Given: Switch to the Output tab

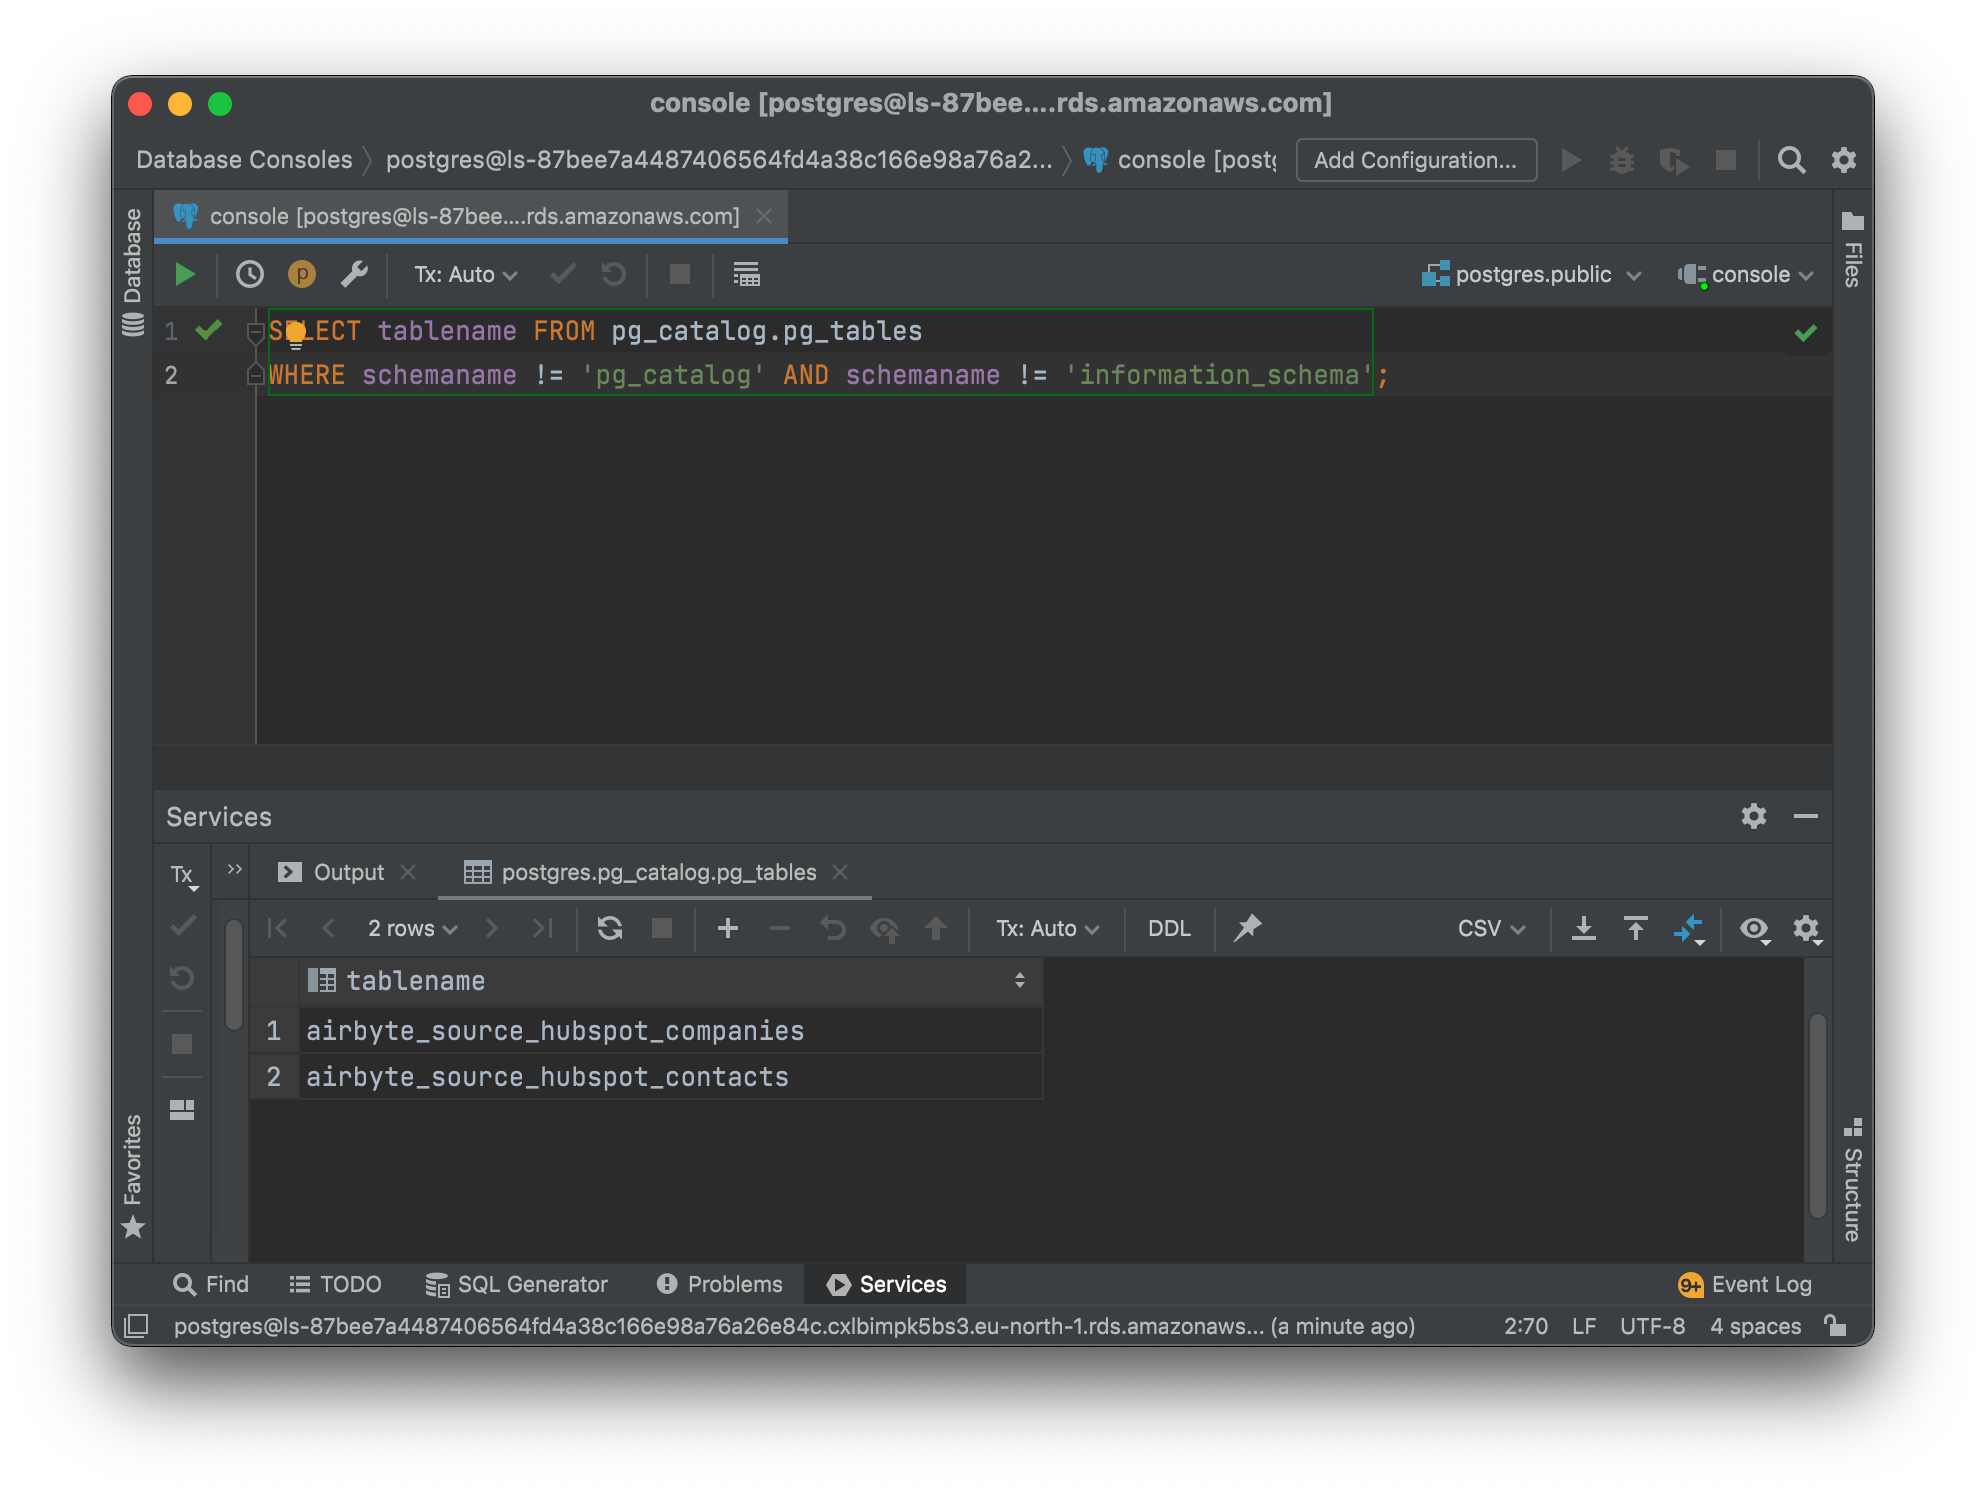Looking at the screenshot, I should click(347, 872).
